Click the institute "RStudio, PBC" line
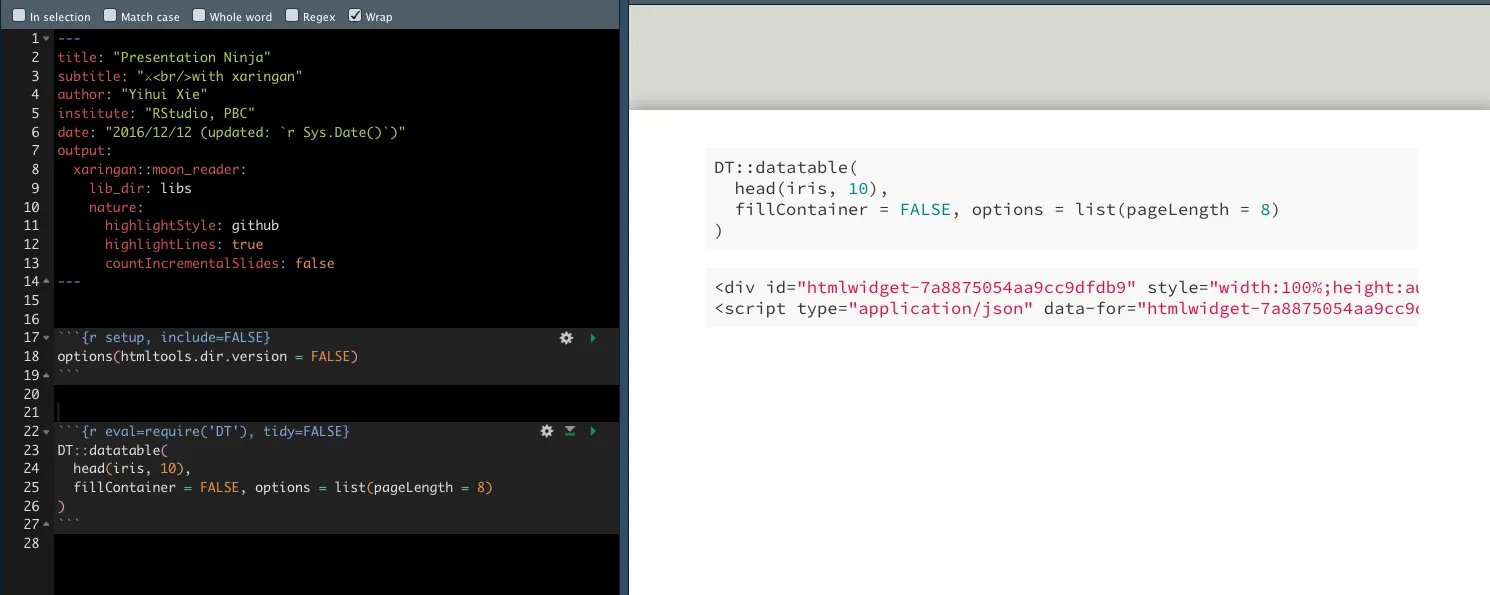 pos(156,113)
